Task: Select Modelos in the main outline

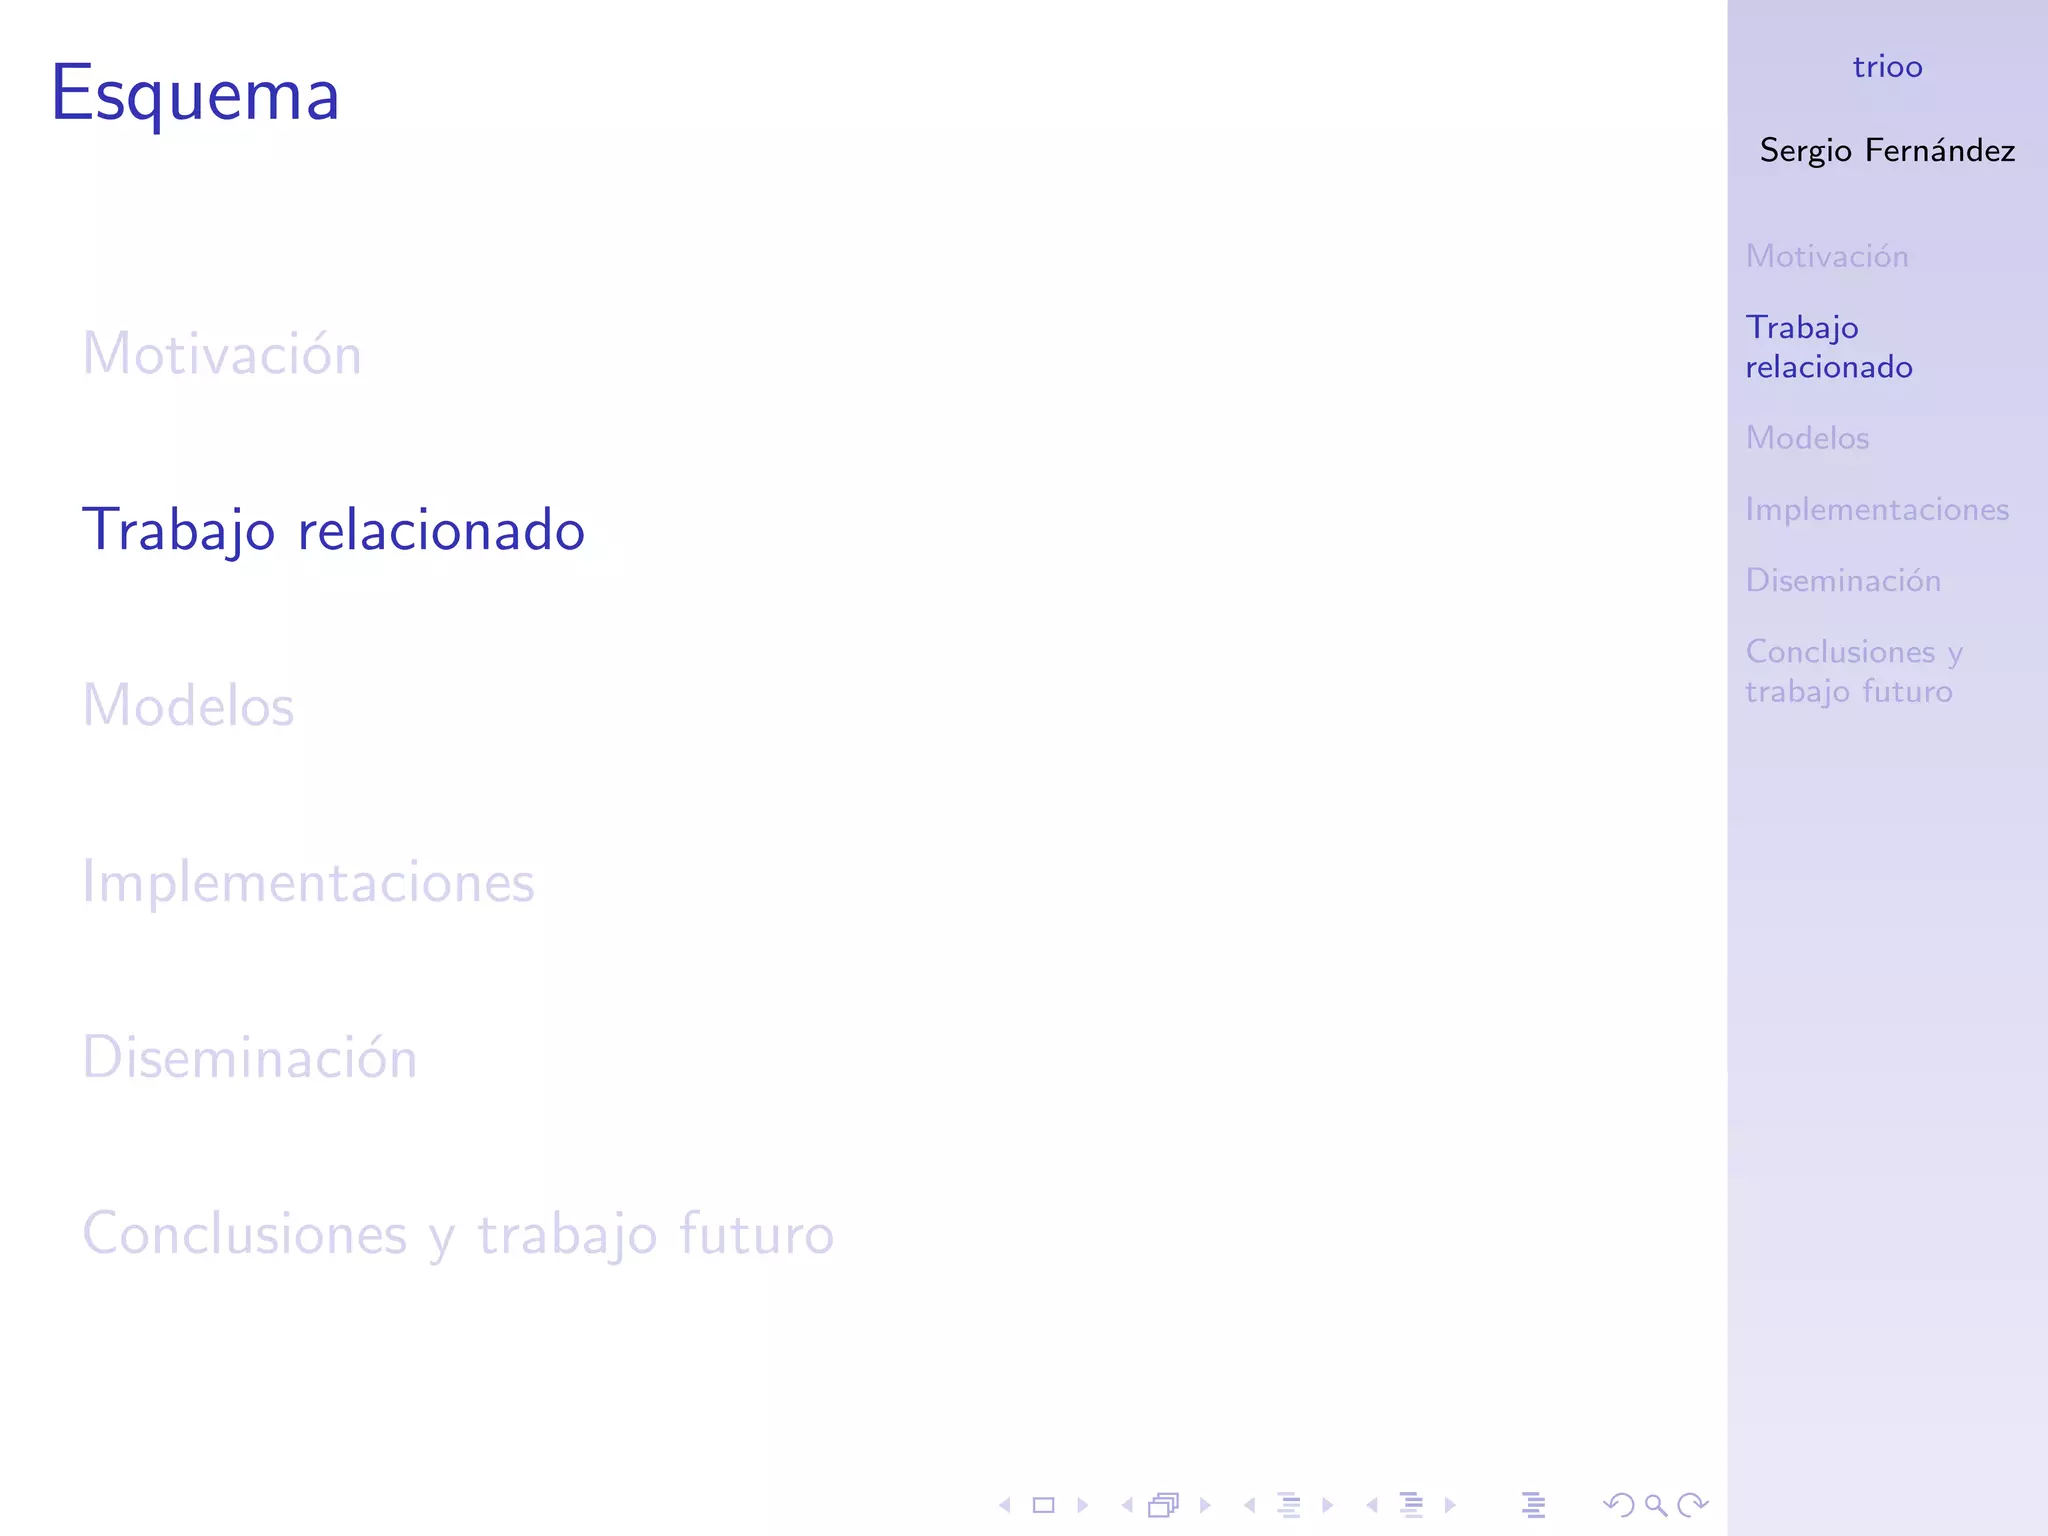Action: pos(188,706)
